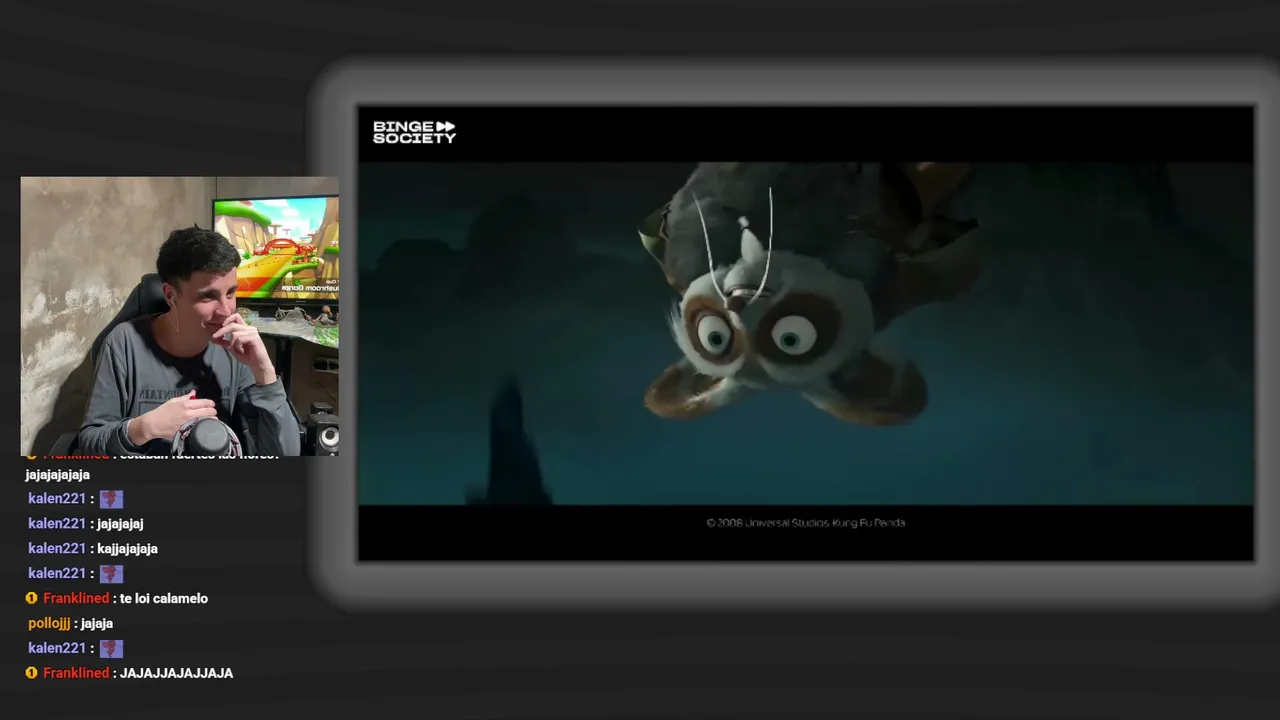The width and height of the screenshot is (1280, 720).
Task: Click kalen221's emote right before "te loi calamelo"
Action: pyautogui.click(x=111, y=573)
